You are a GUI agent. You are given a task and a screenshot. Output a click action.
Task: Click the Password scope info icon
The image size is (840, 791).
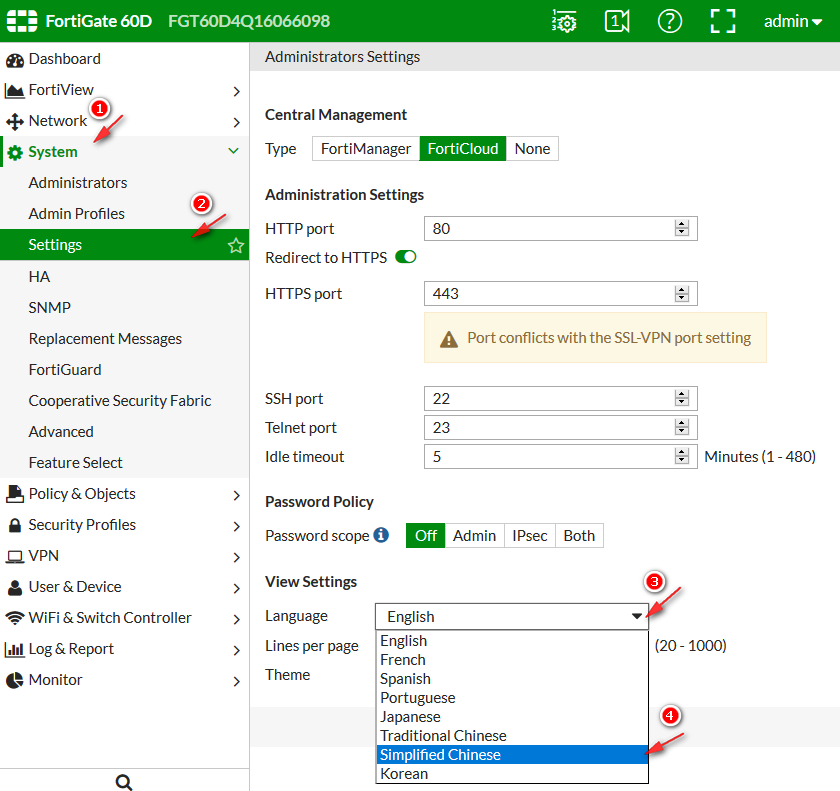pyautogui.click(x=381, y=535)
